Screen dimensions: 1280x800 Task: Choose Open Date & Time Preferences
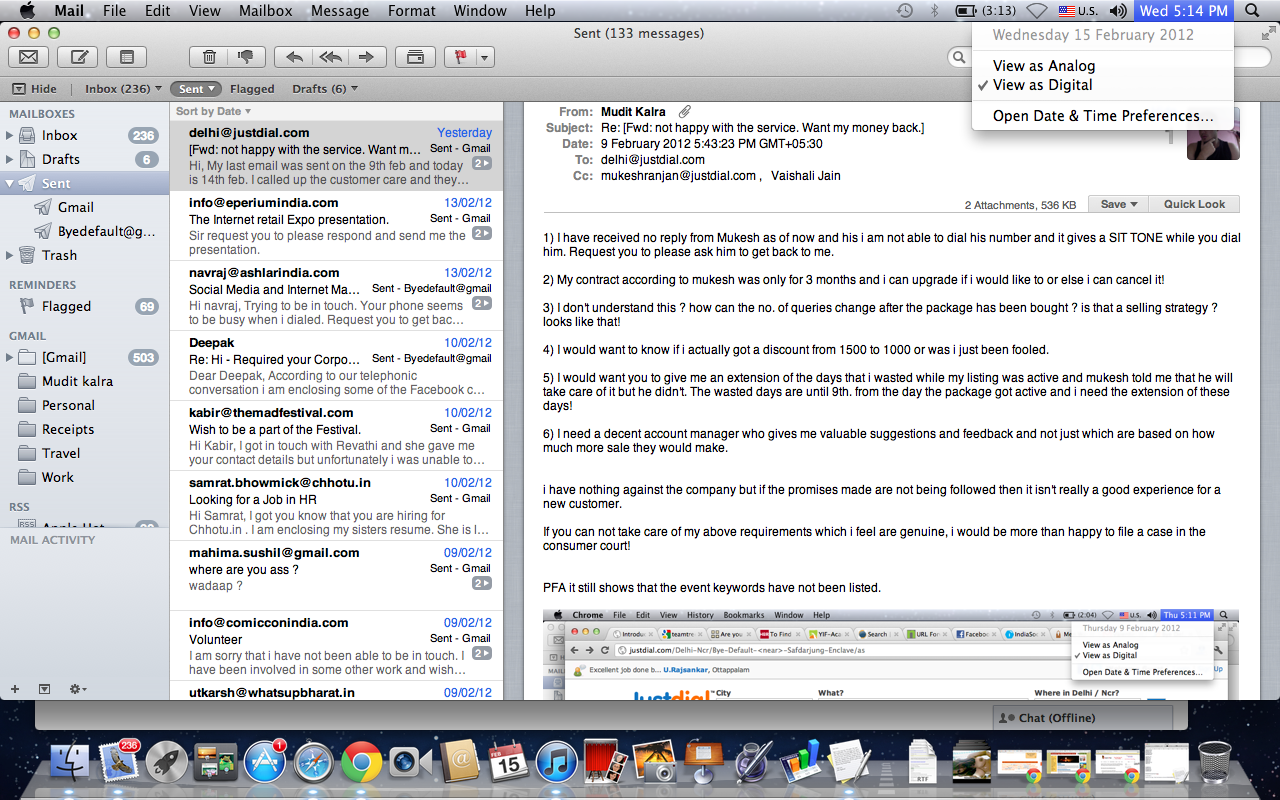(x=1102, y=116)
